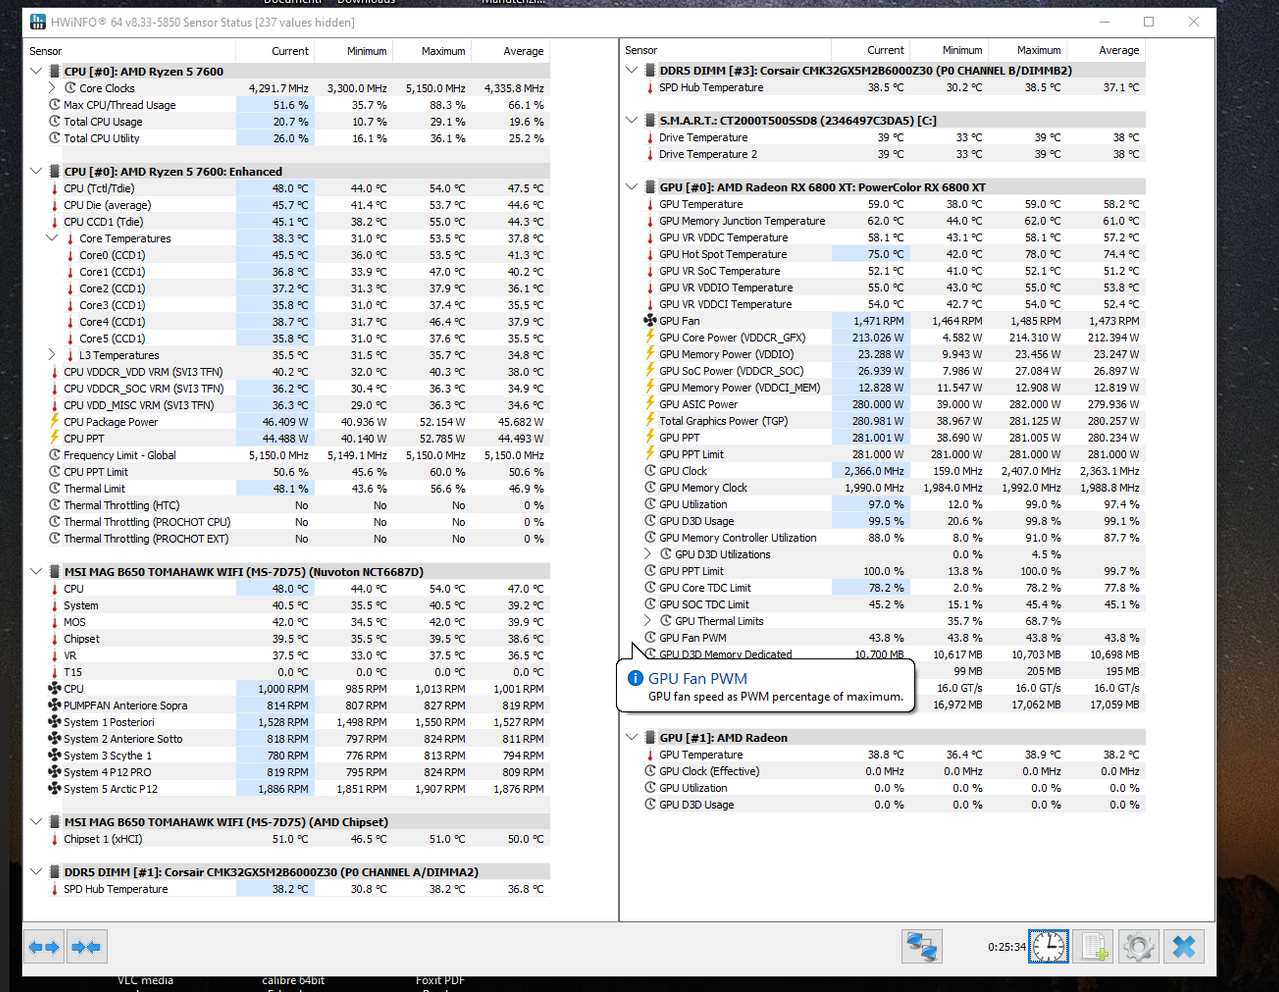Click the right pane Sensor column header
This screenshot has height=992, width=1279.
726,50
